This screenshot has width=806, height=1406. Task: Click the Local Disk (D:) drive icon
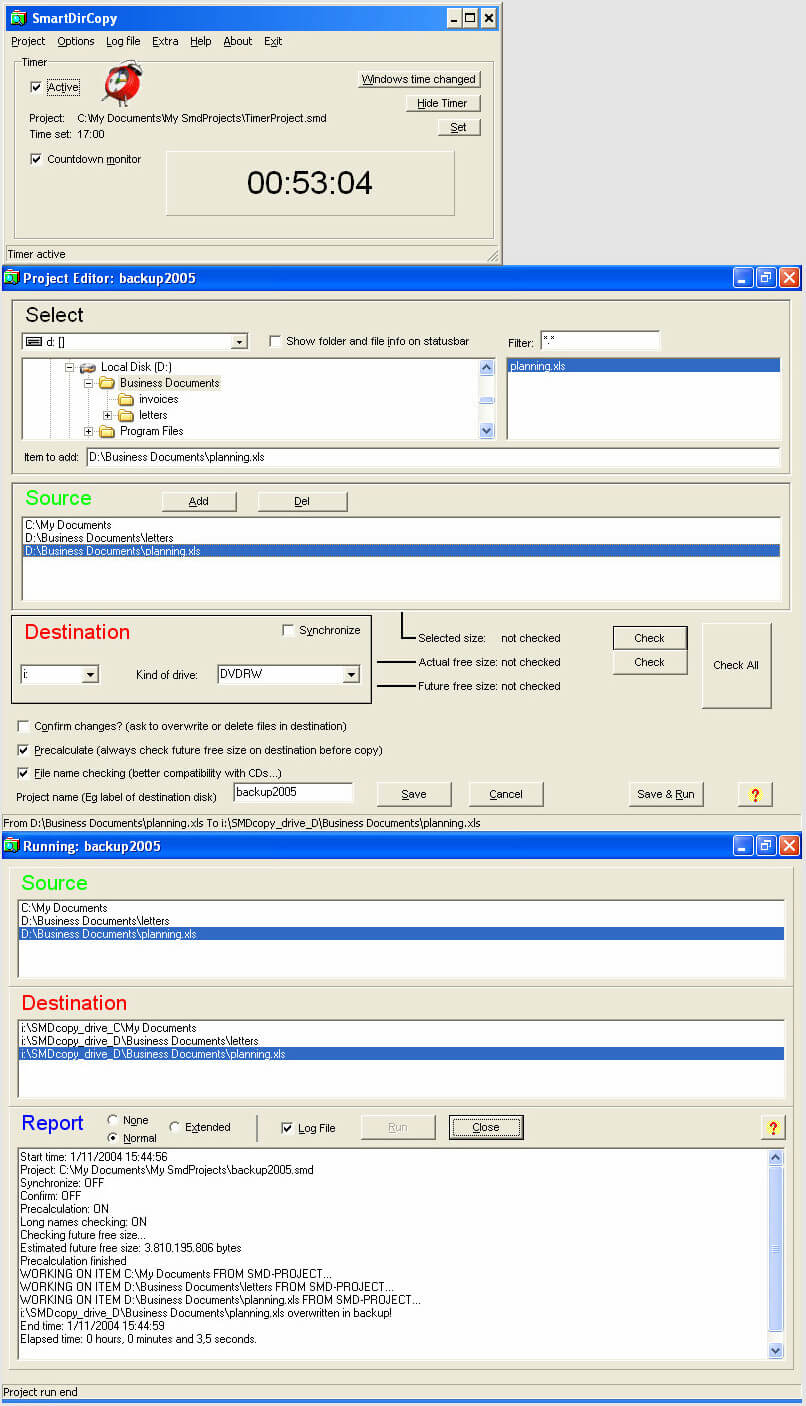[88, 367]
